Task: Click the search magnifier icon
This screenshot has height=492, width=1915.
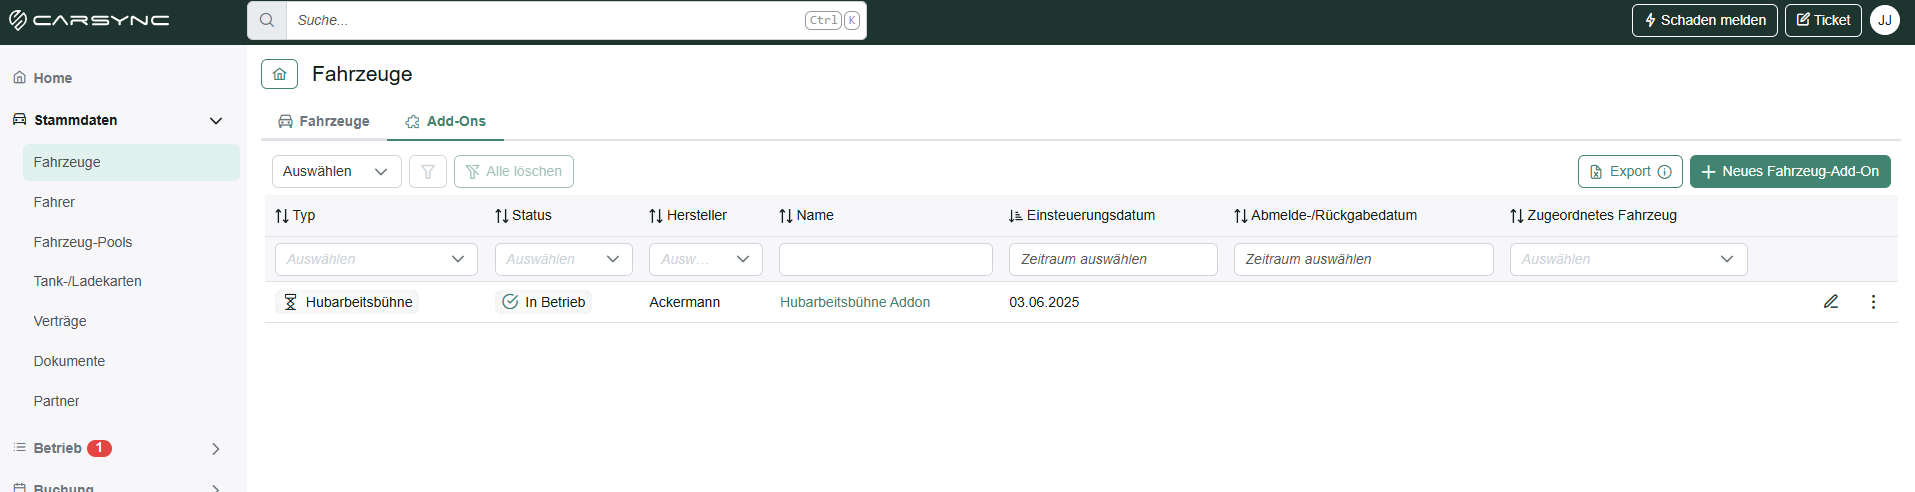Action: click(267, 20)
